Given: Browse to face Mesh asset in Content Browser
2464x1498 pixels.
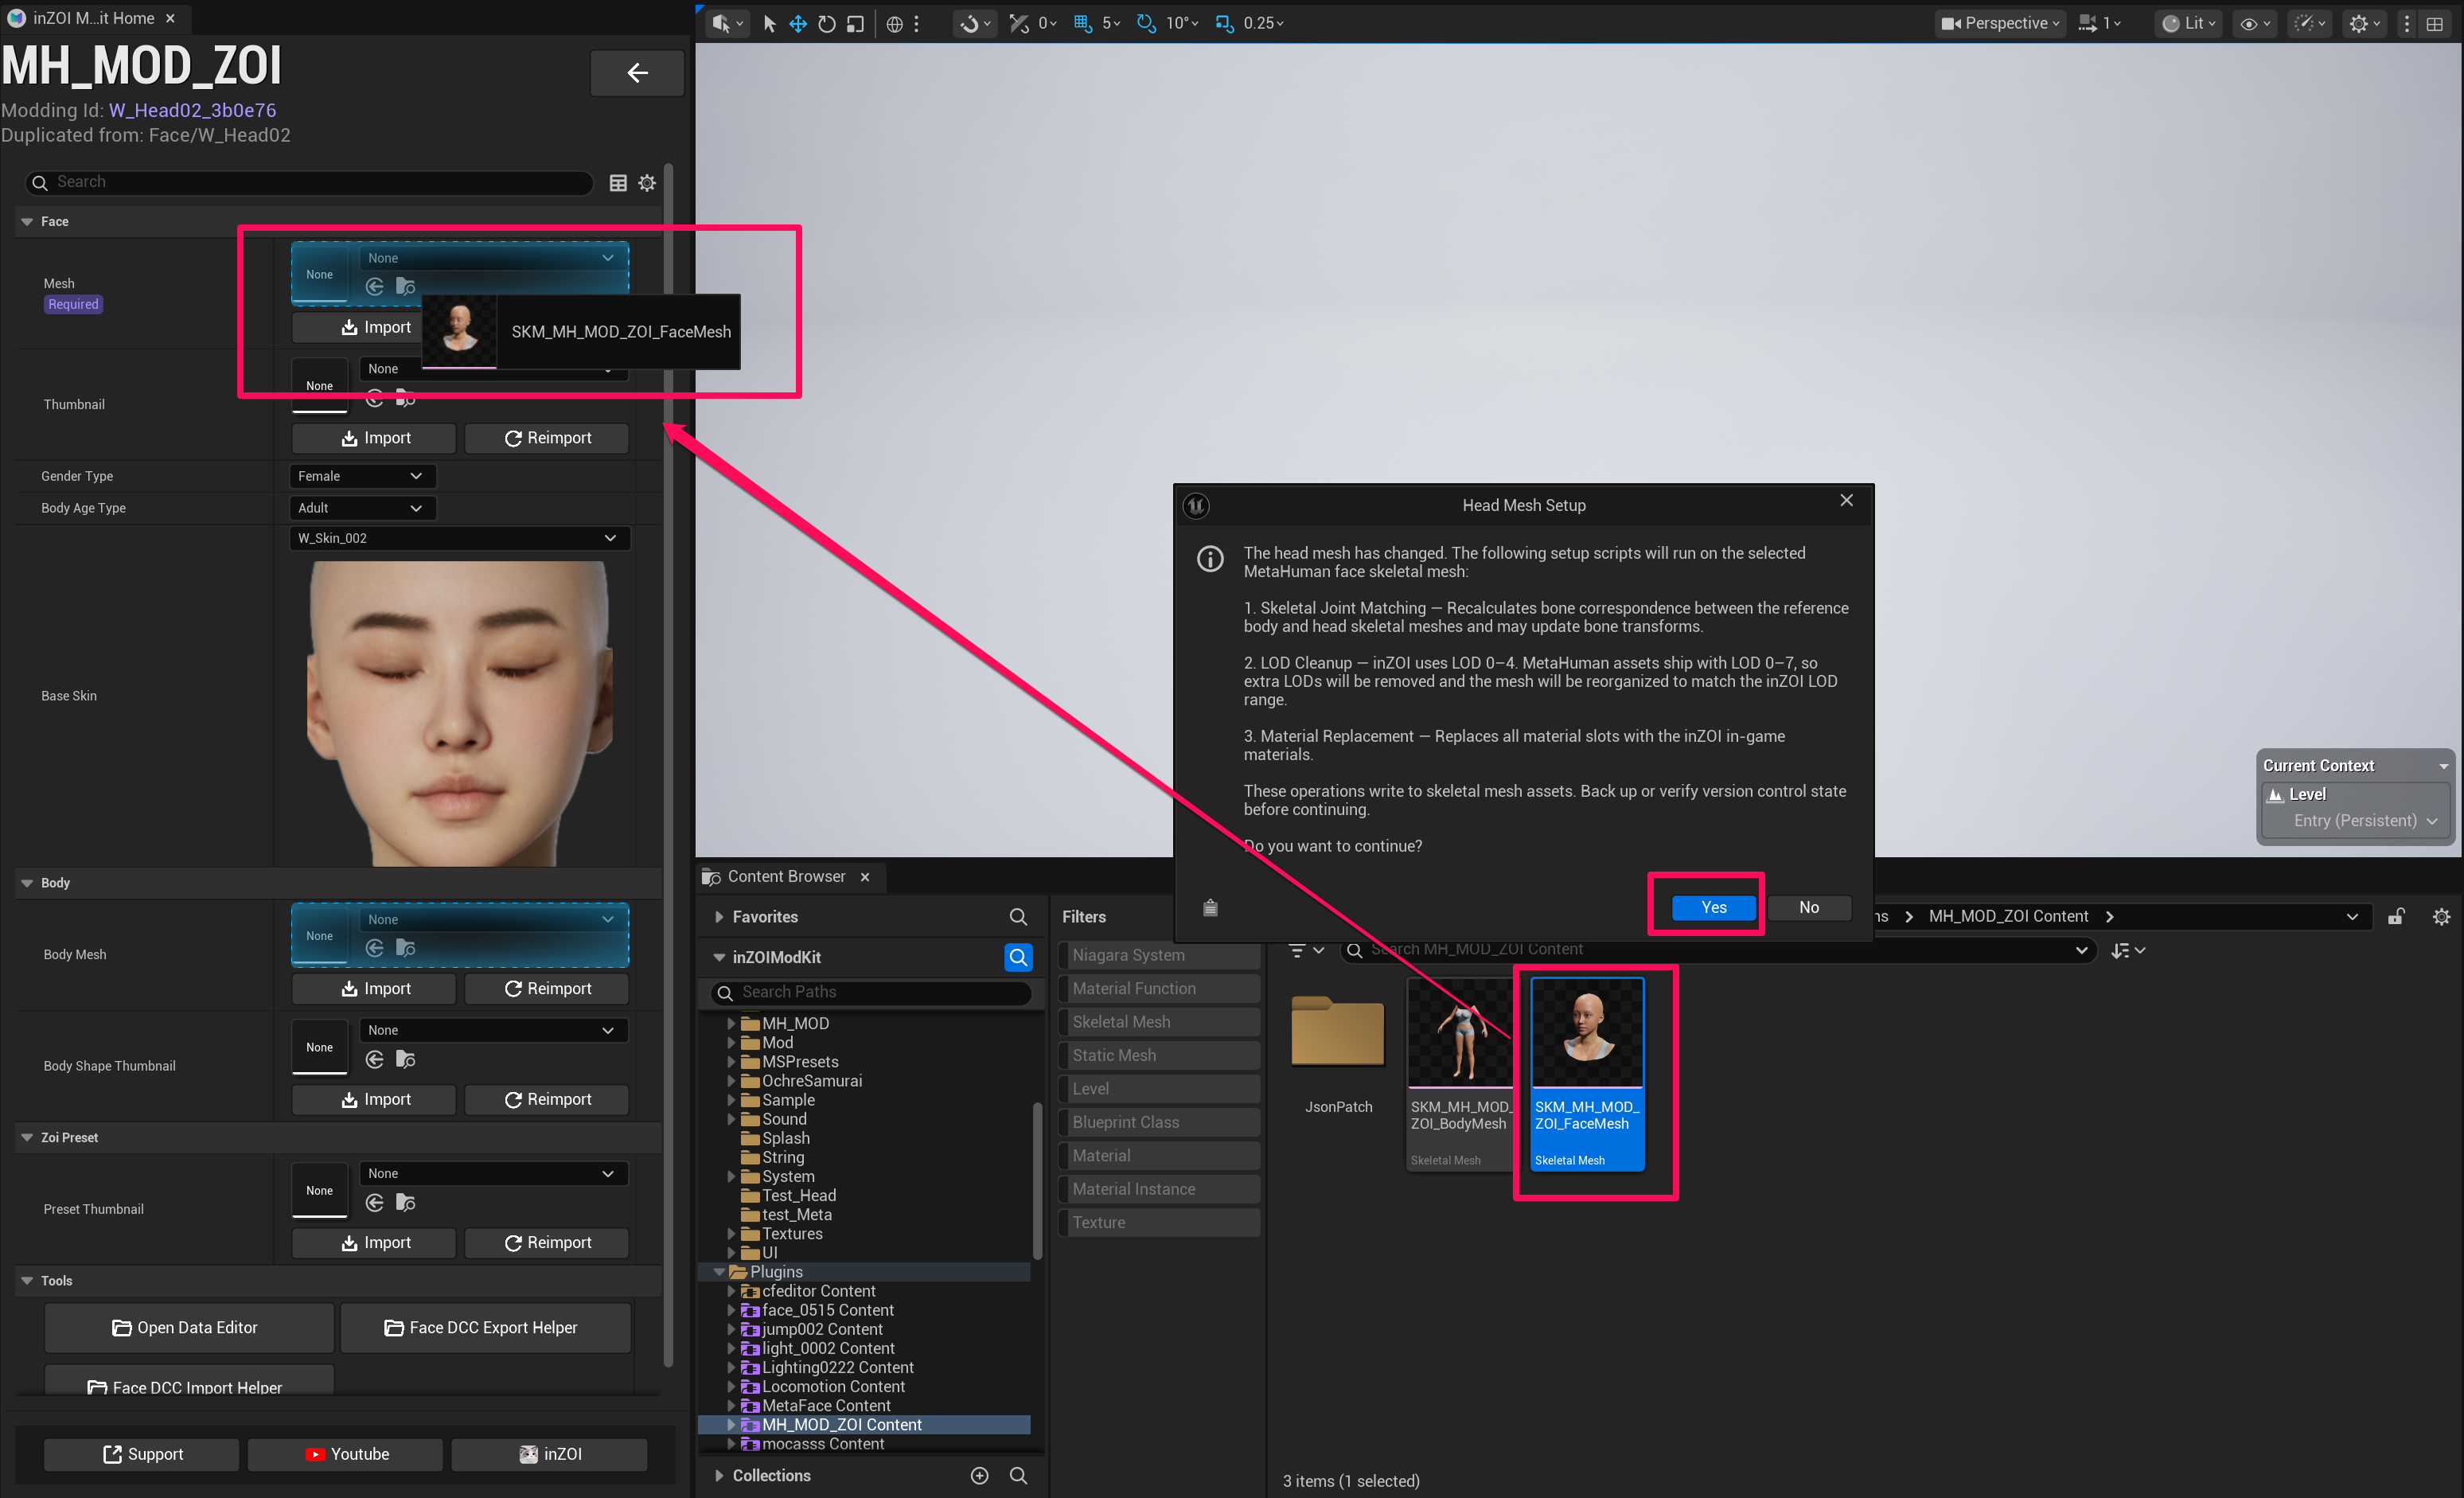Looking at the screenshot, I should click(x=405, y=287).
